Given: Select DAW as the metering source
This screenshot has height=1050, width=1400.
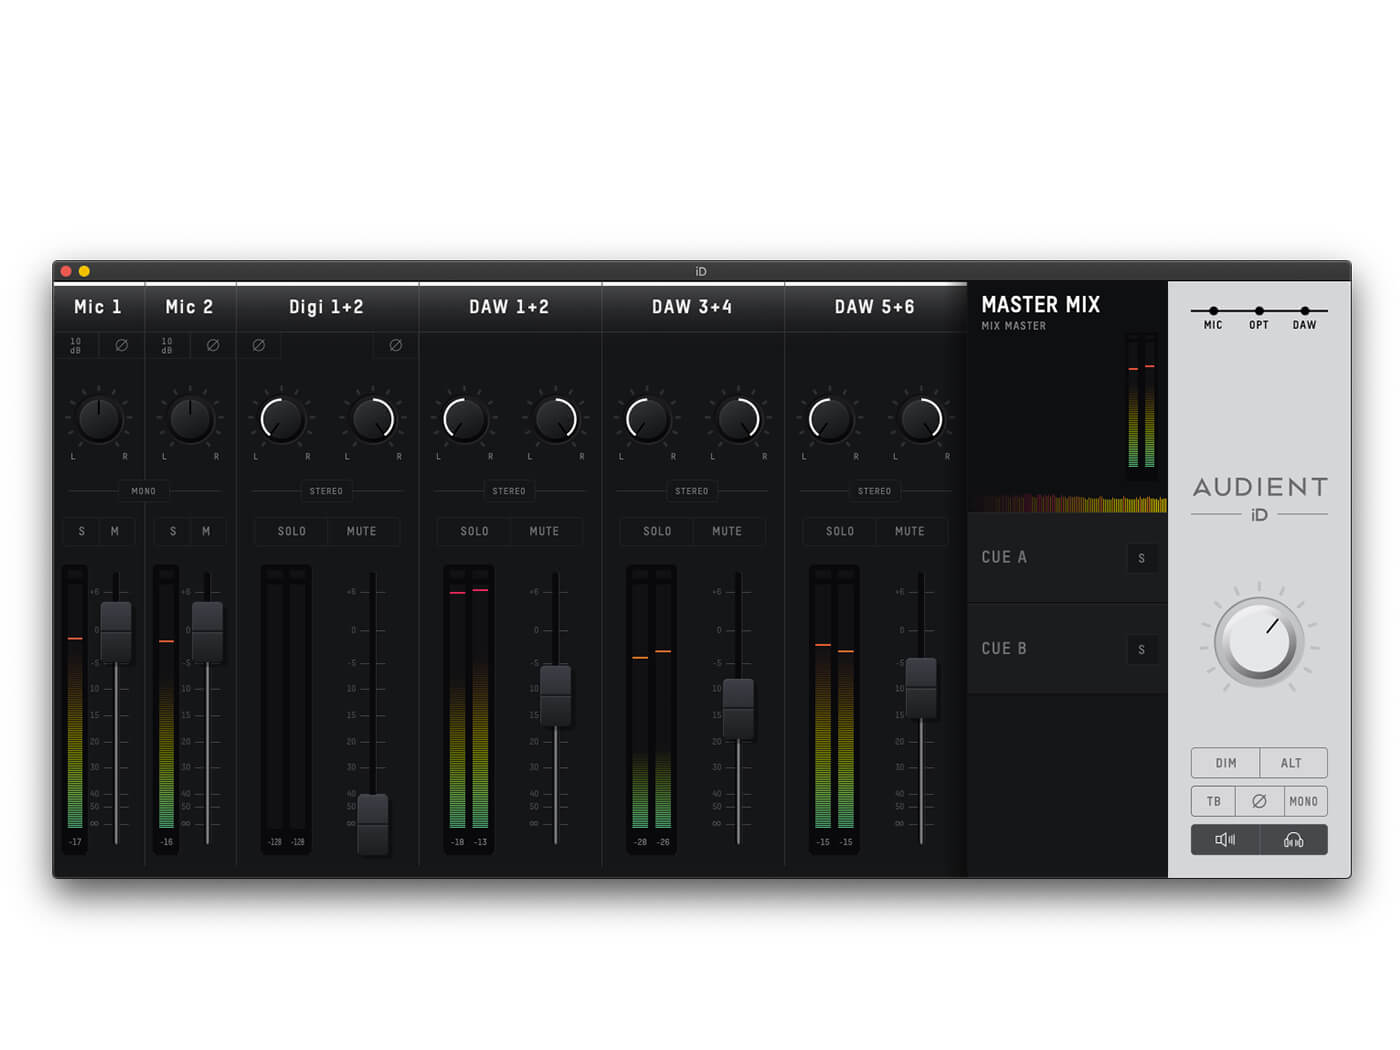Looking at the screenshot, I should (1305, 315).
